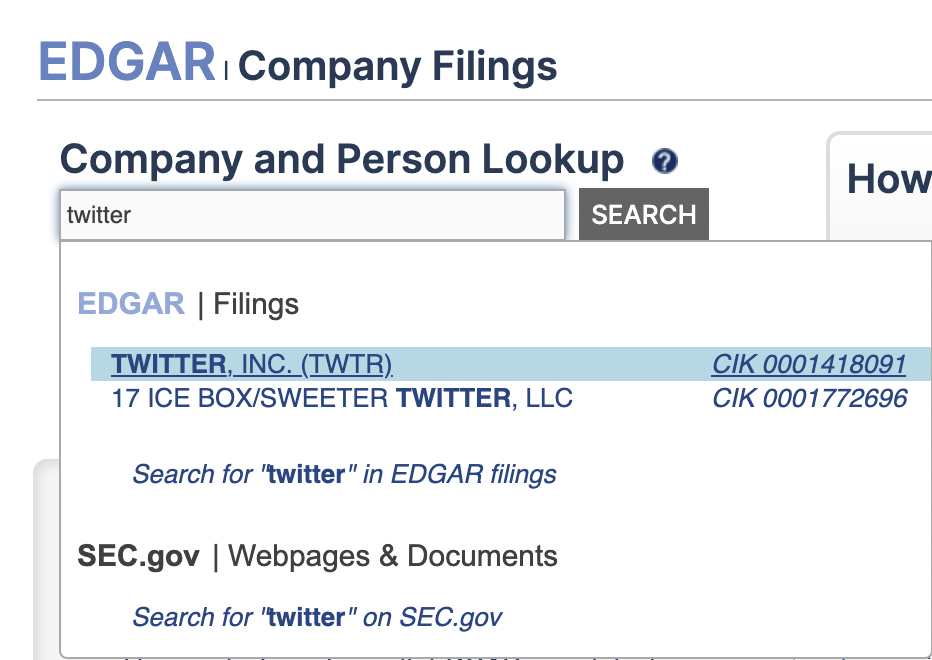This screenshot has height=660, width=932.
Task: Click the bold TWITTER word in LLC suggestion
Action: [453, 398]
